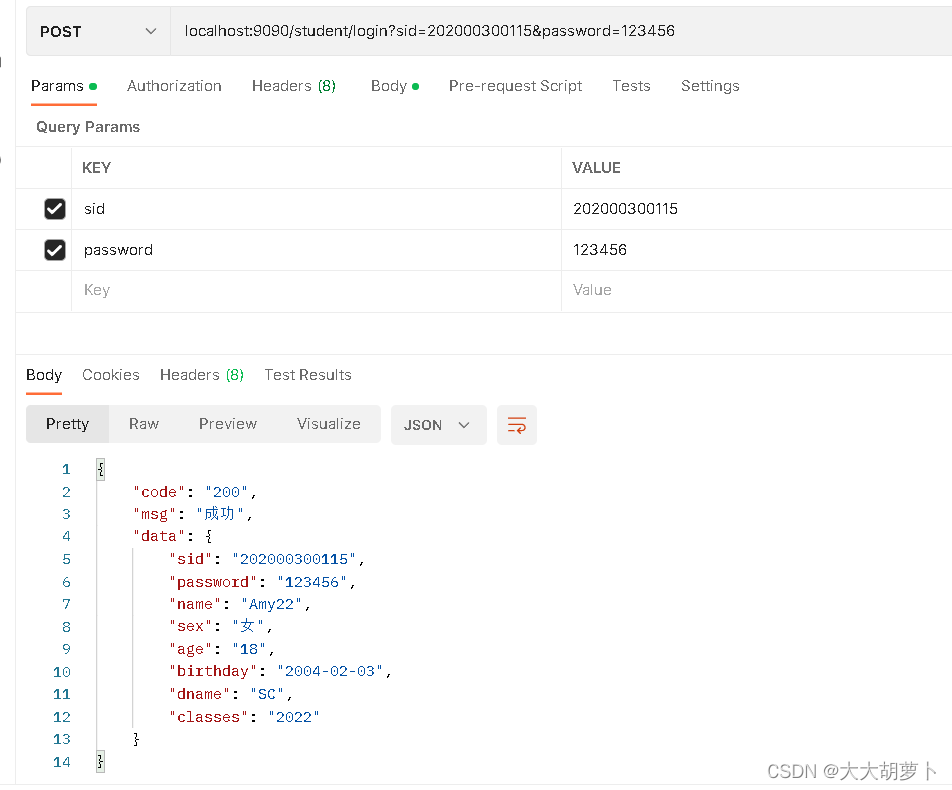This screenshot has height=790, width=952.
Task: View the Test Results tab
Action: pyautogui.click(x=307, y=375)
